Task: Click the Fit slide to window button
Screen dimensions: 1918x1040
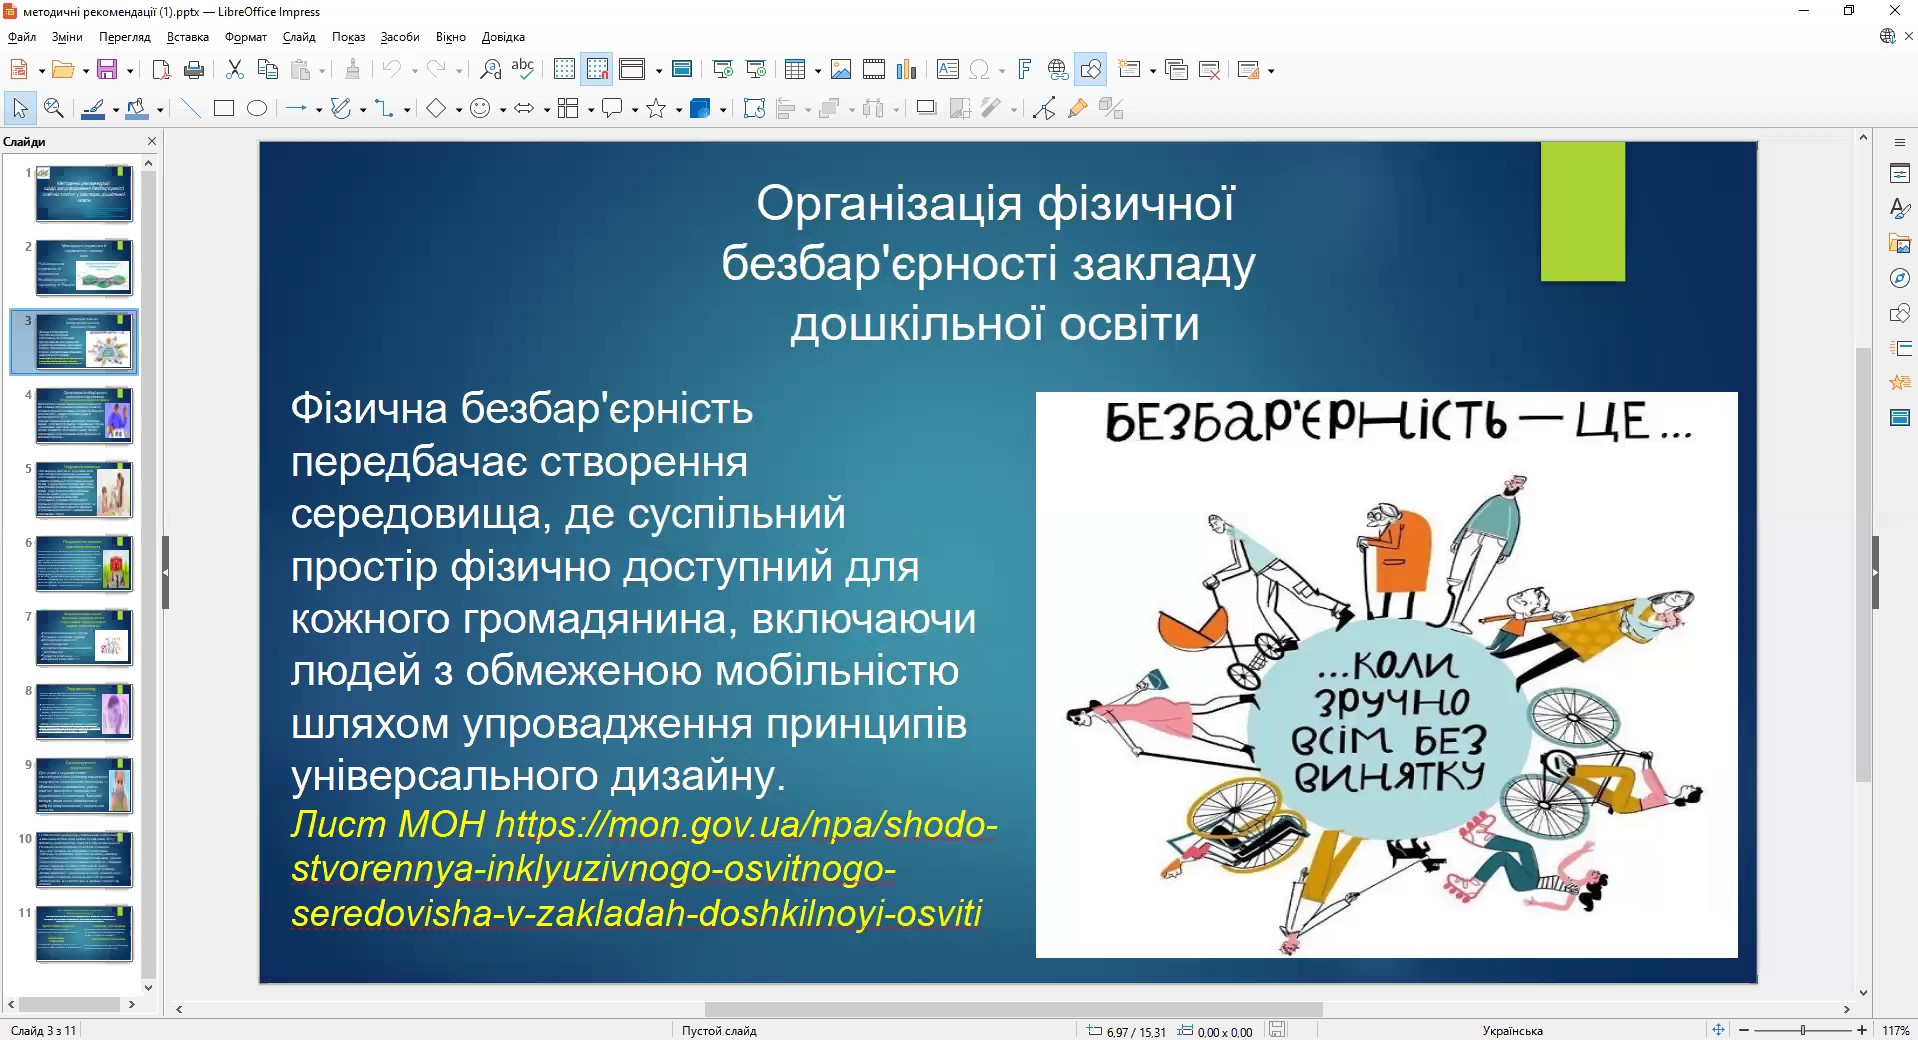Action: (x=1718, y=1030)
